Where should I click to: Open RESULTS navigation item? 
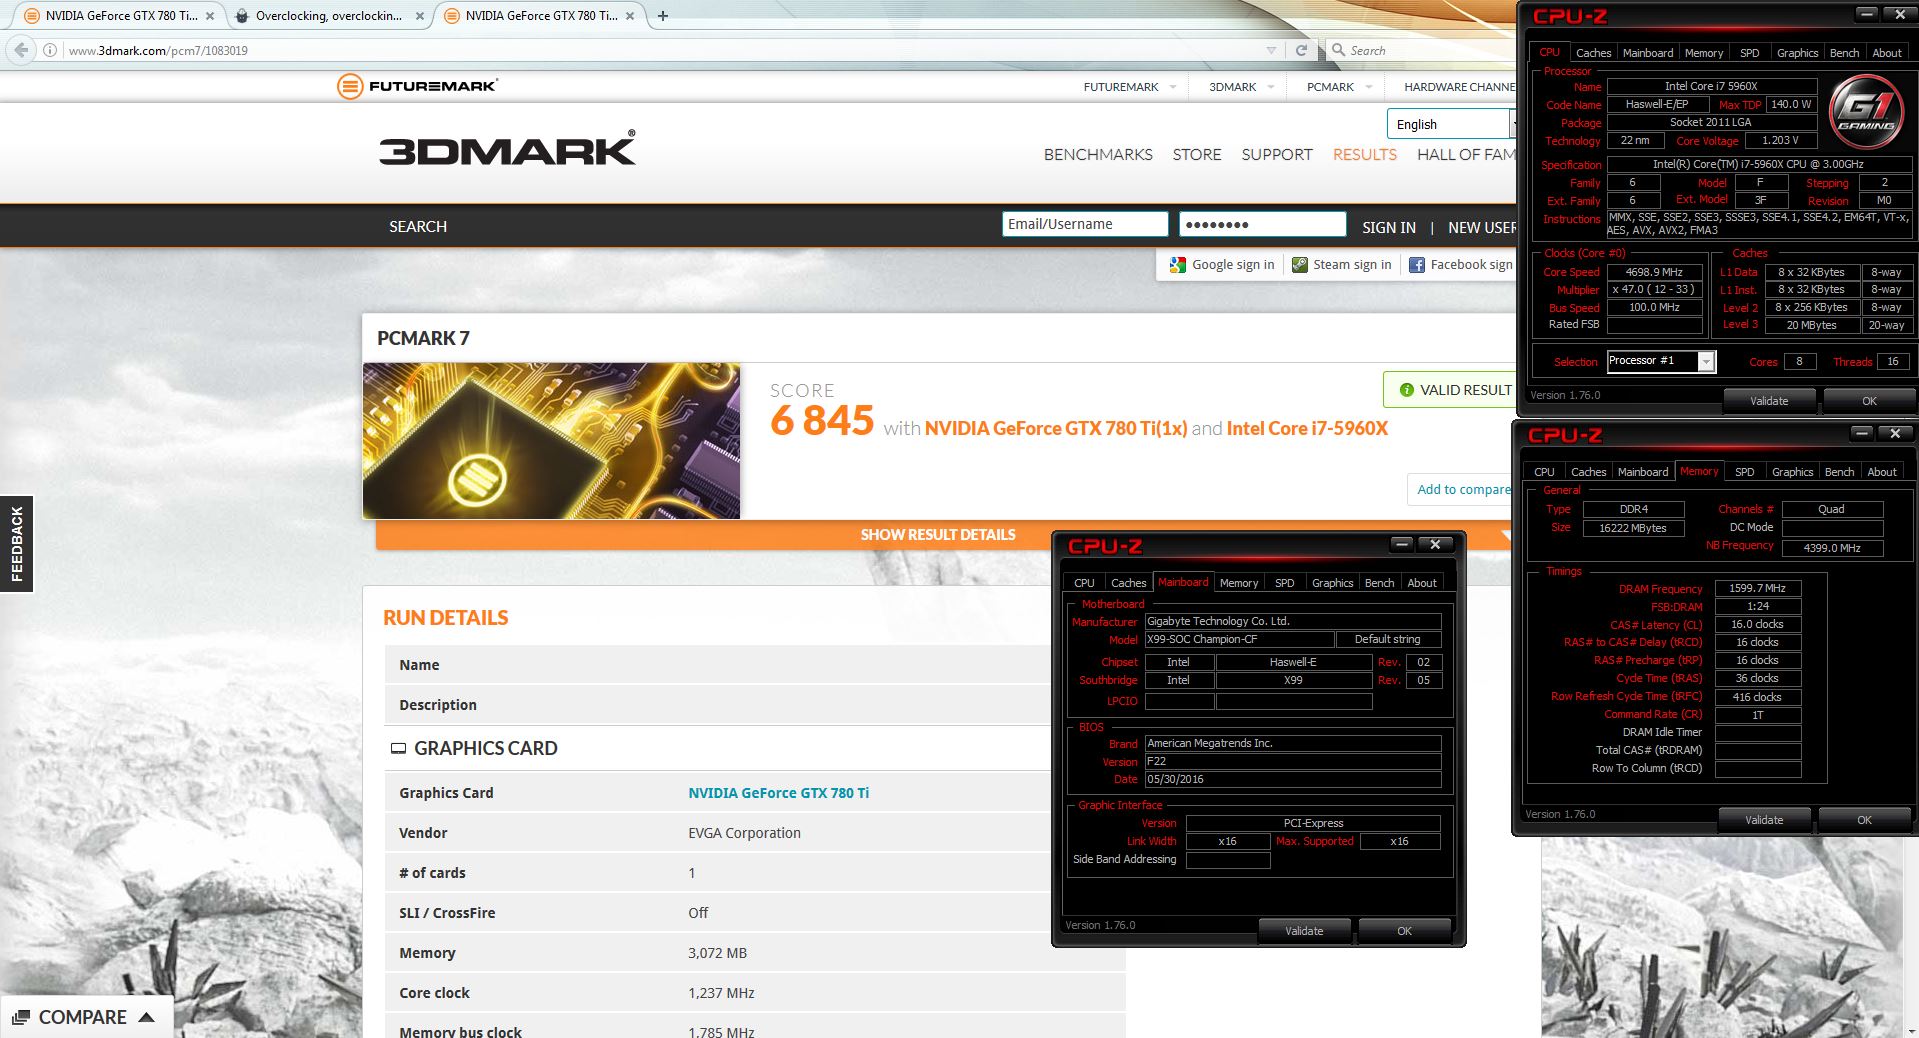(x=1365, y=155)
